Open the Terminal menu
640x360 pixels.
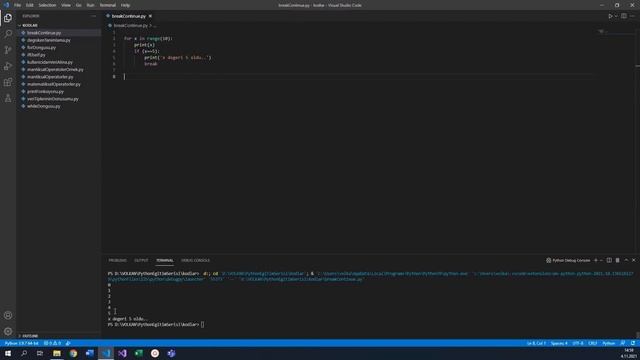pyautogui.click(x=108, y=5)
